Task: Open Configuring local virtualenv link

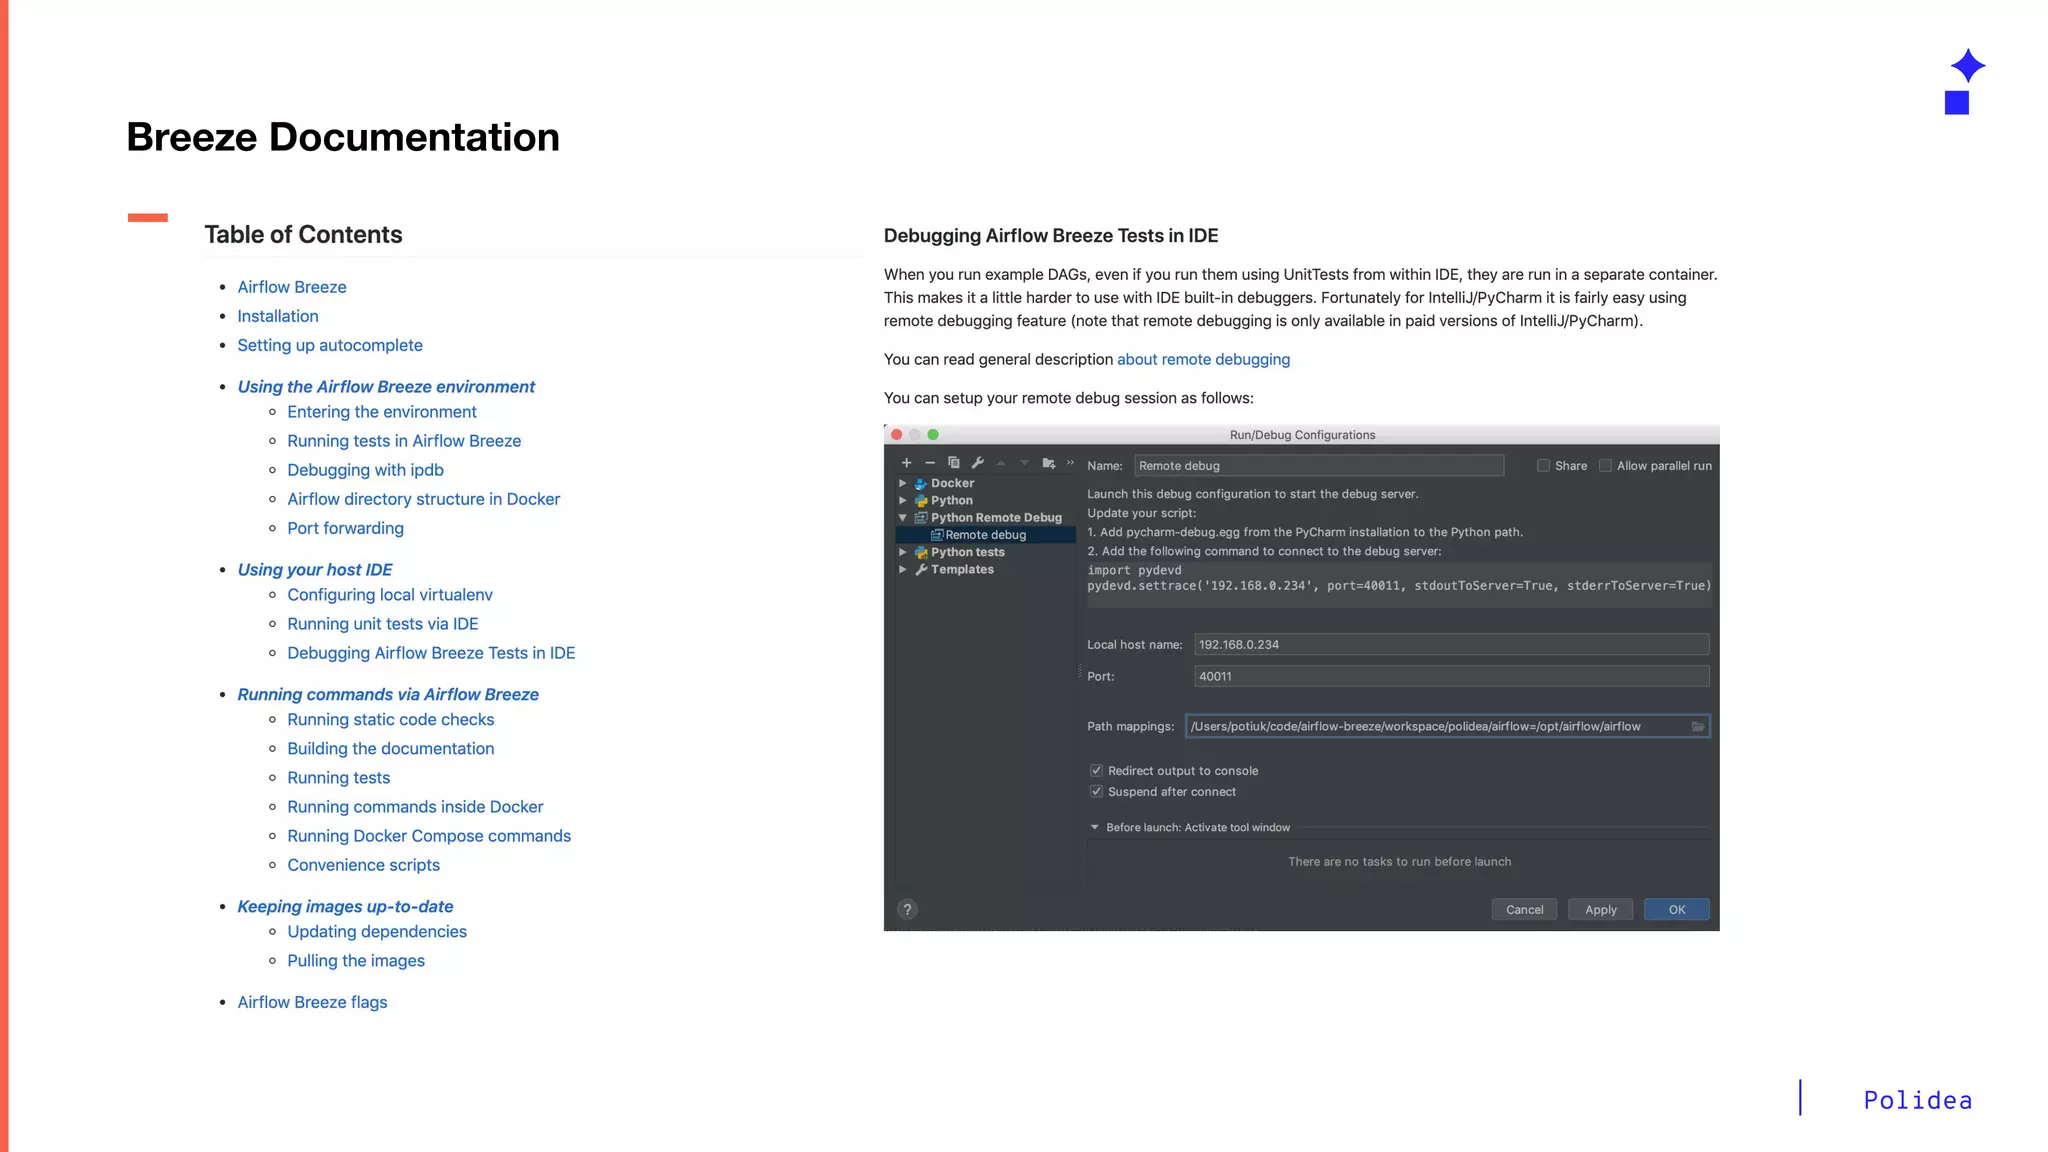Action: 390,595
